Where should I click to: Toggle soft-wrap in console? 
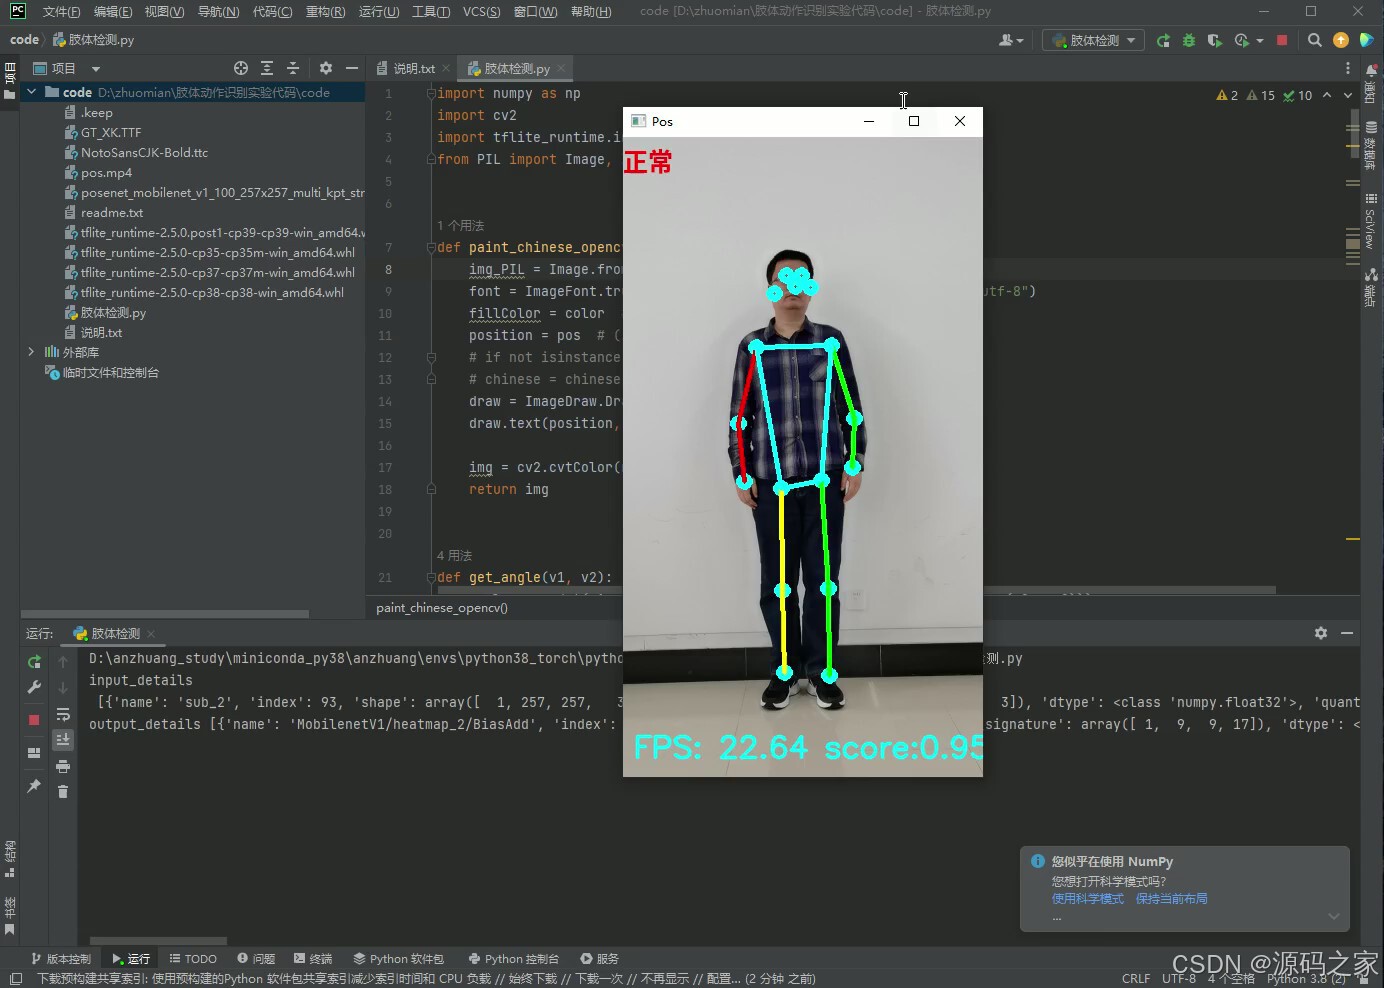(63, 714)
